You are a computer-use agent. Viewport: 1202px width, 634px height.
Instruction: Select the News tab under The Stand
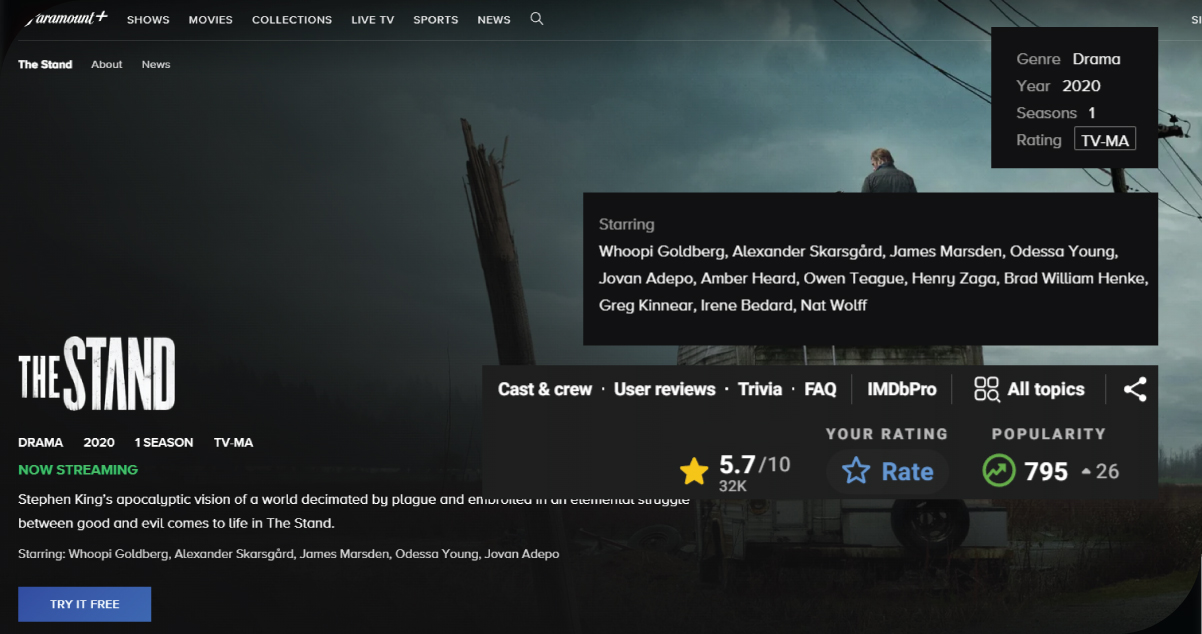click(156, 64)
